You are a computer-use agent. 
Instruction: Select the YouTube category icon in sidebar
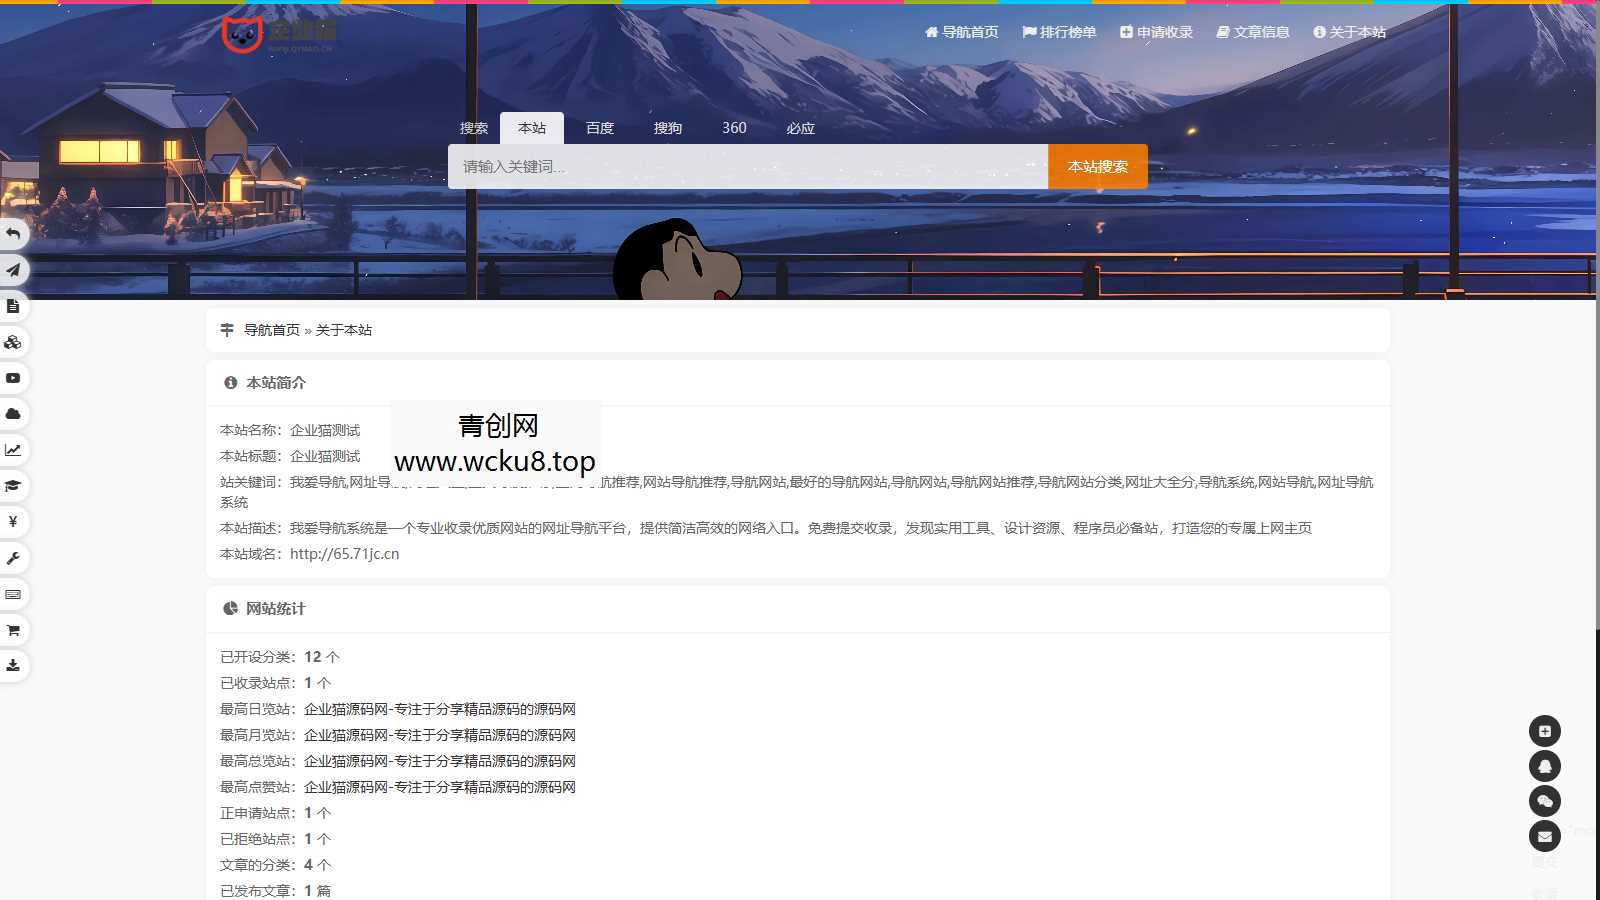pyautogui.click(x=13, y=378)
